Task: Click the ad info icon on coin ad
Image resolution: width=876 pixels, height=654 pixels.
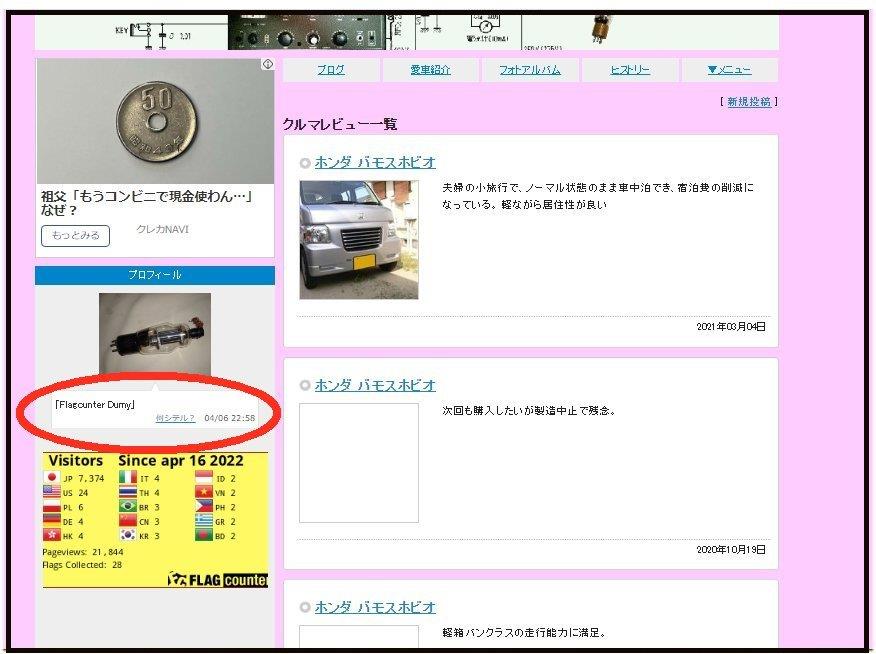Action: [268, 64]
